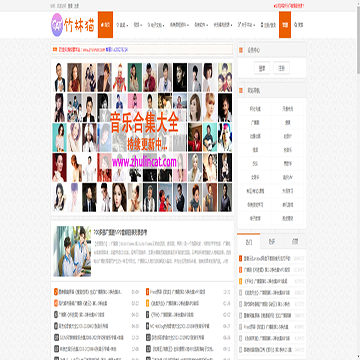Viewport: 360px width, 360px height.
Task: Expand the first dropdown nav item after home
Action: click(x=121, y=25)
